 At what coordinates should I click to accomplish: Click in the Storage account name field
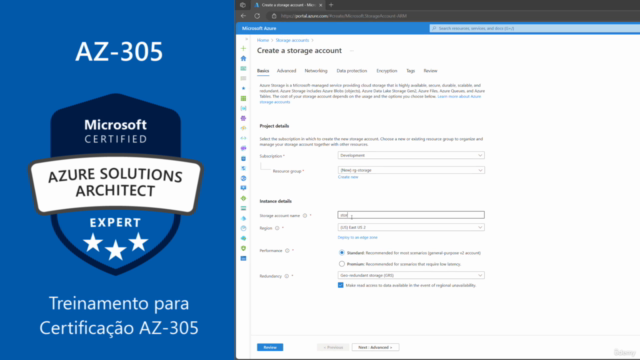click(411, 215)
